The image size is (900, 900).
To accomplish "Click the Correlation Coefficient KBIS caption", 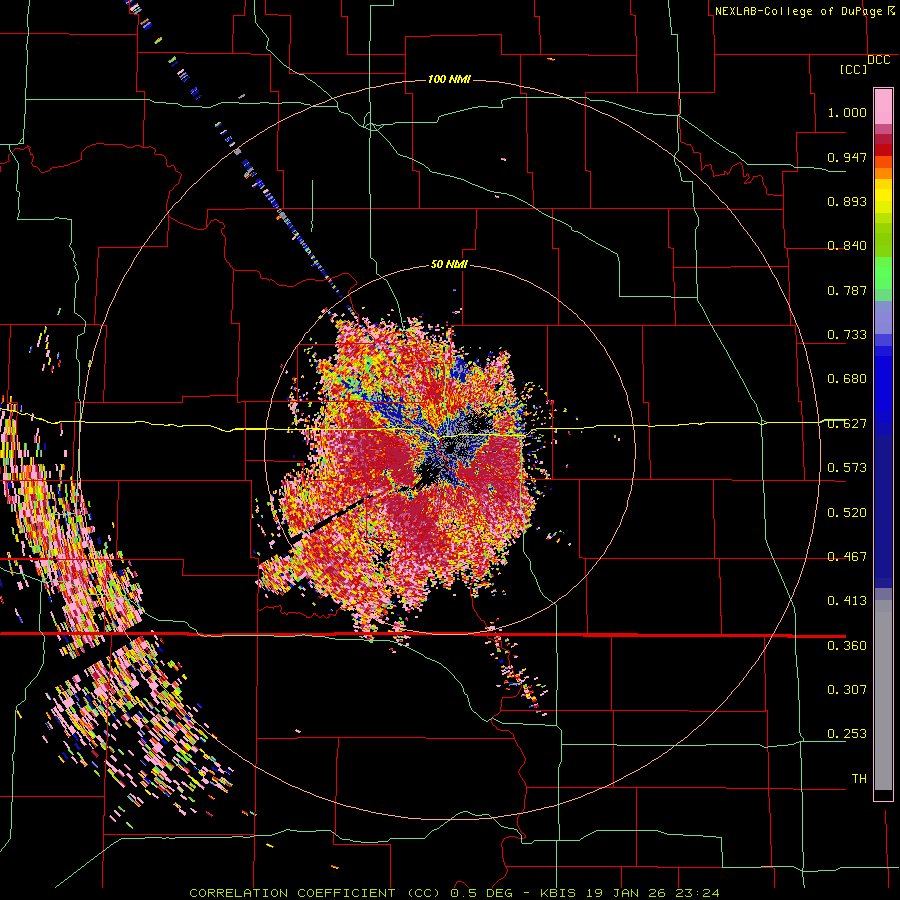I will tap(454, 893).
